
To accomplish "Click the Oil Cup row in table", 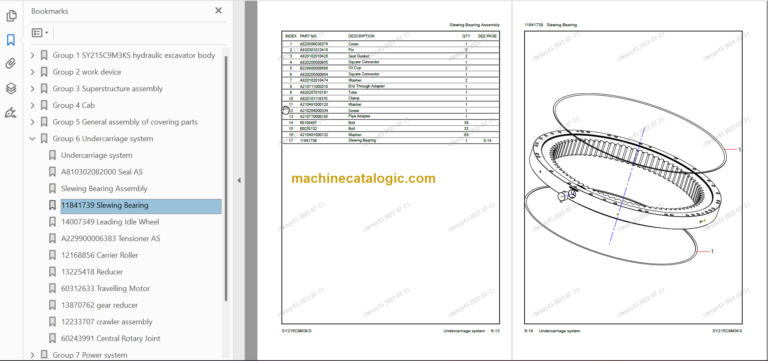I will pos(390,68).
